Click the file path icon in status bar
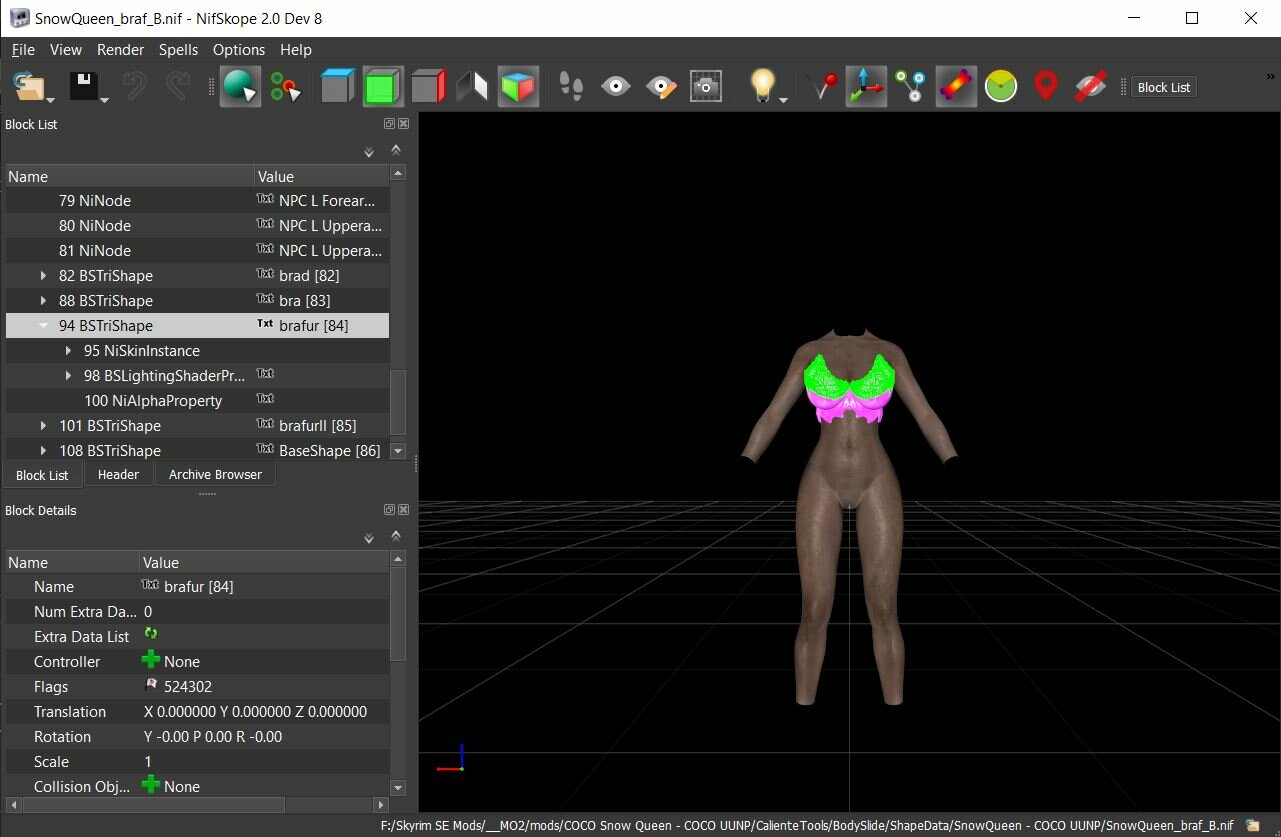Viewport: 1281px width, 837px height. click(1253, 826)
